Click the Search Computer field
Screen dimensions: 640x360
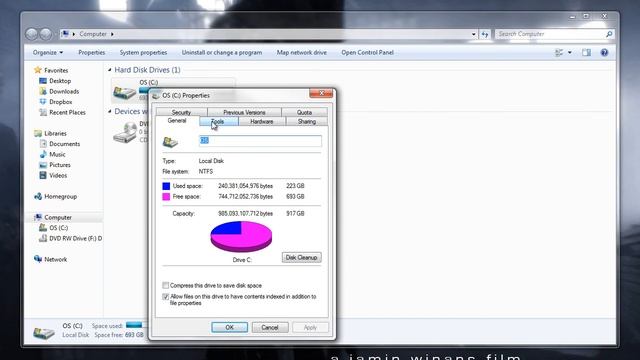tap(549, 34)
